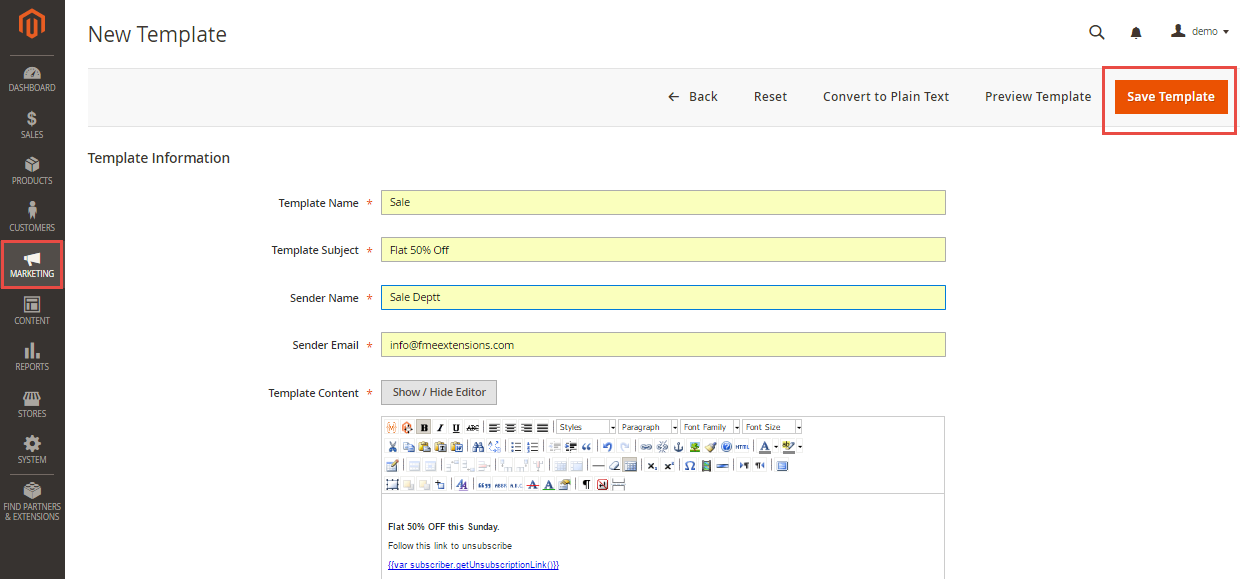Insert special character with Omega icon

click(x=690, y=465)
